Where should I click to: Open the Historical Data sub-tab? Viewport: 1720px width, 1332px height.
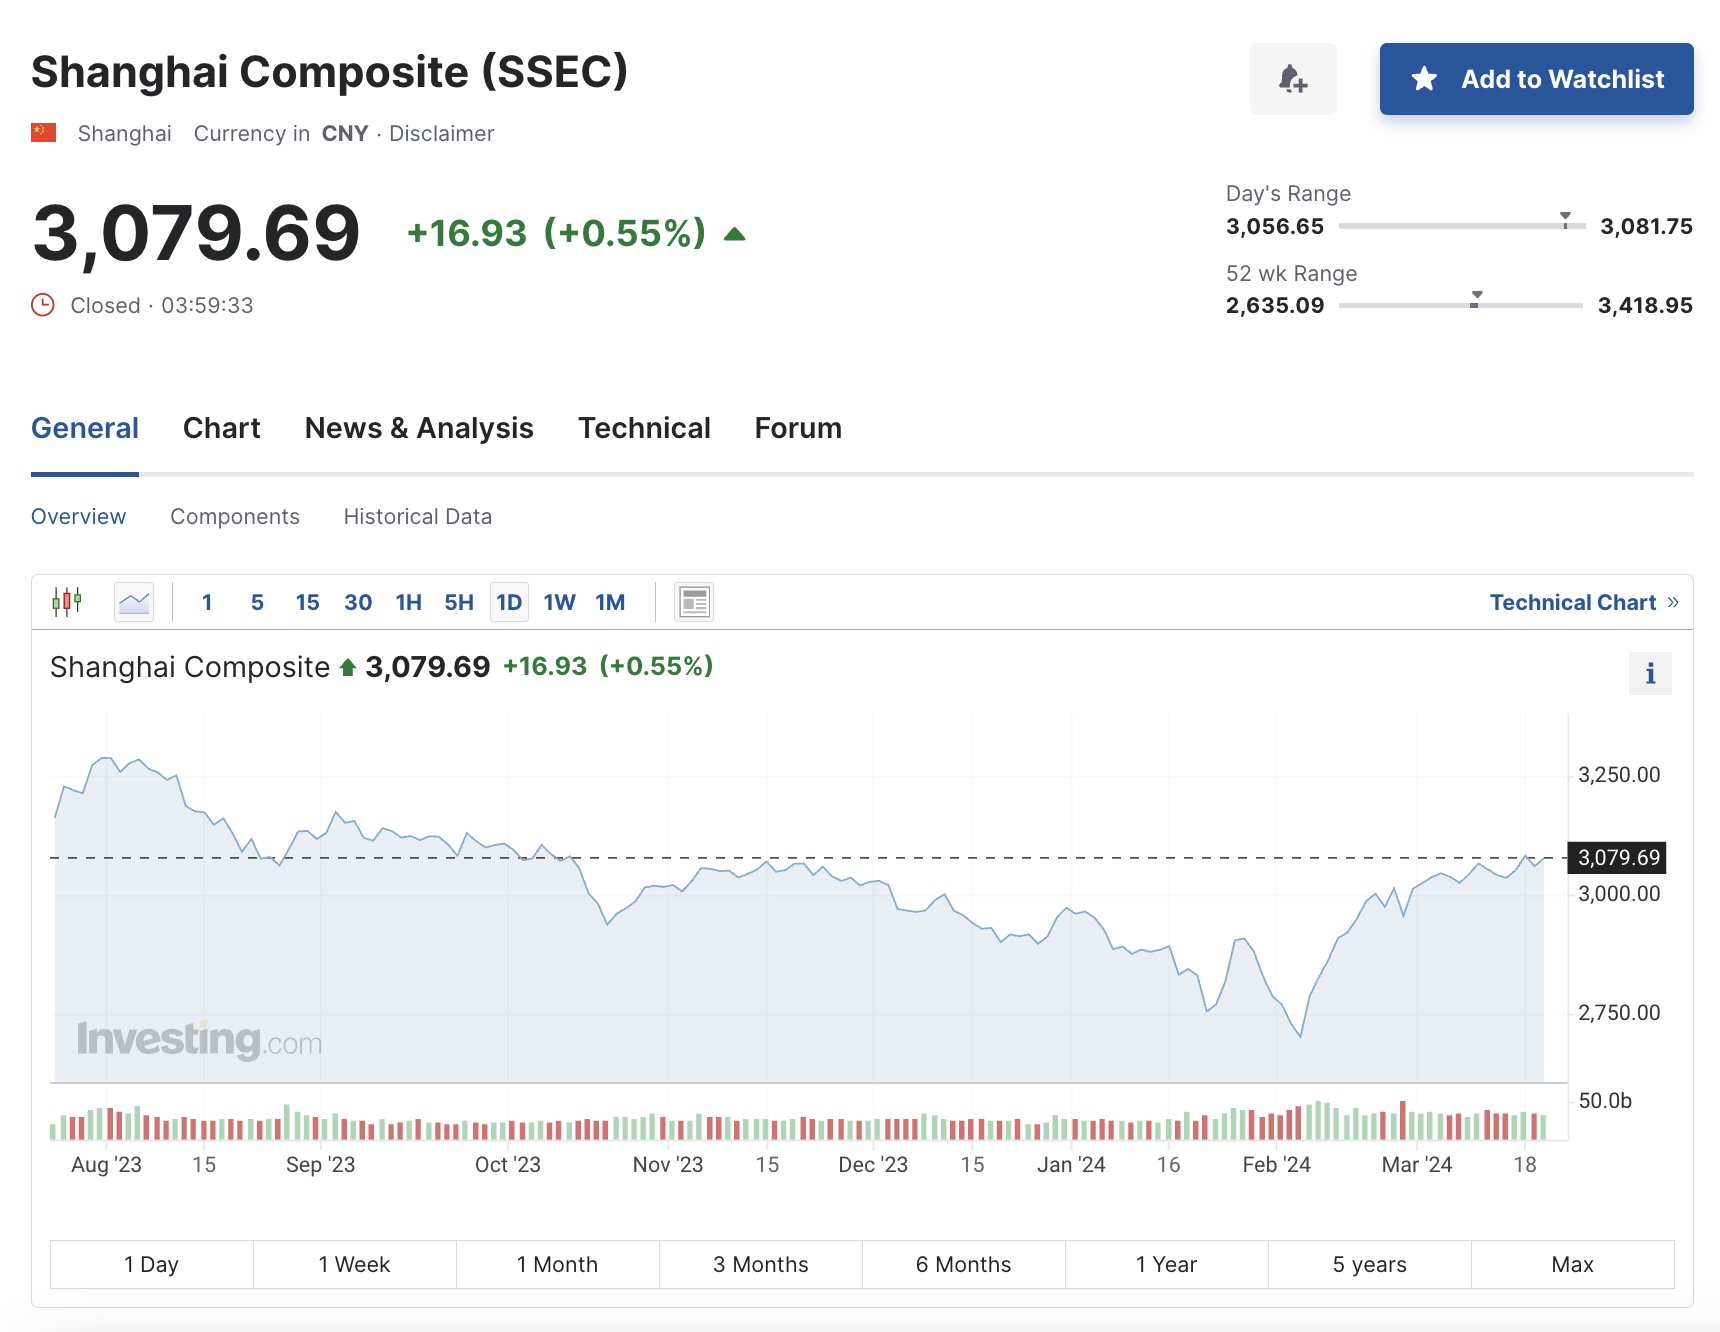coord(418,517)
